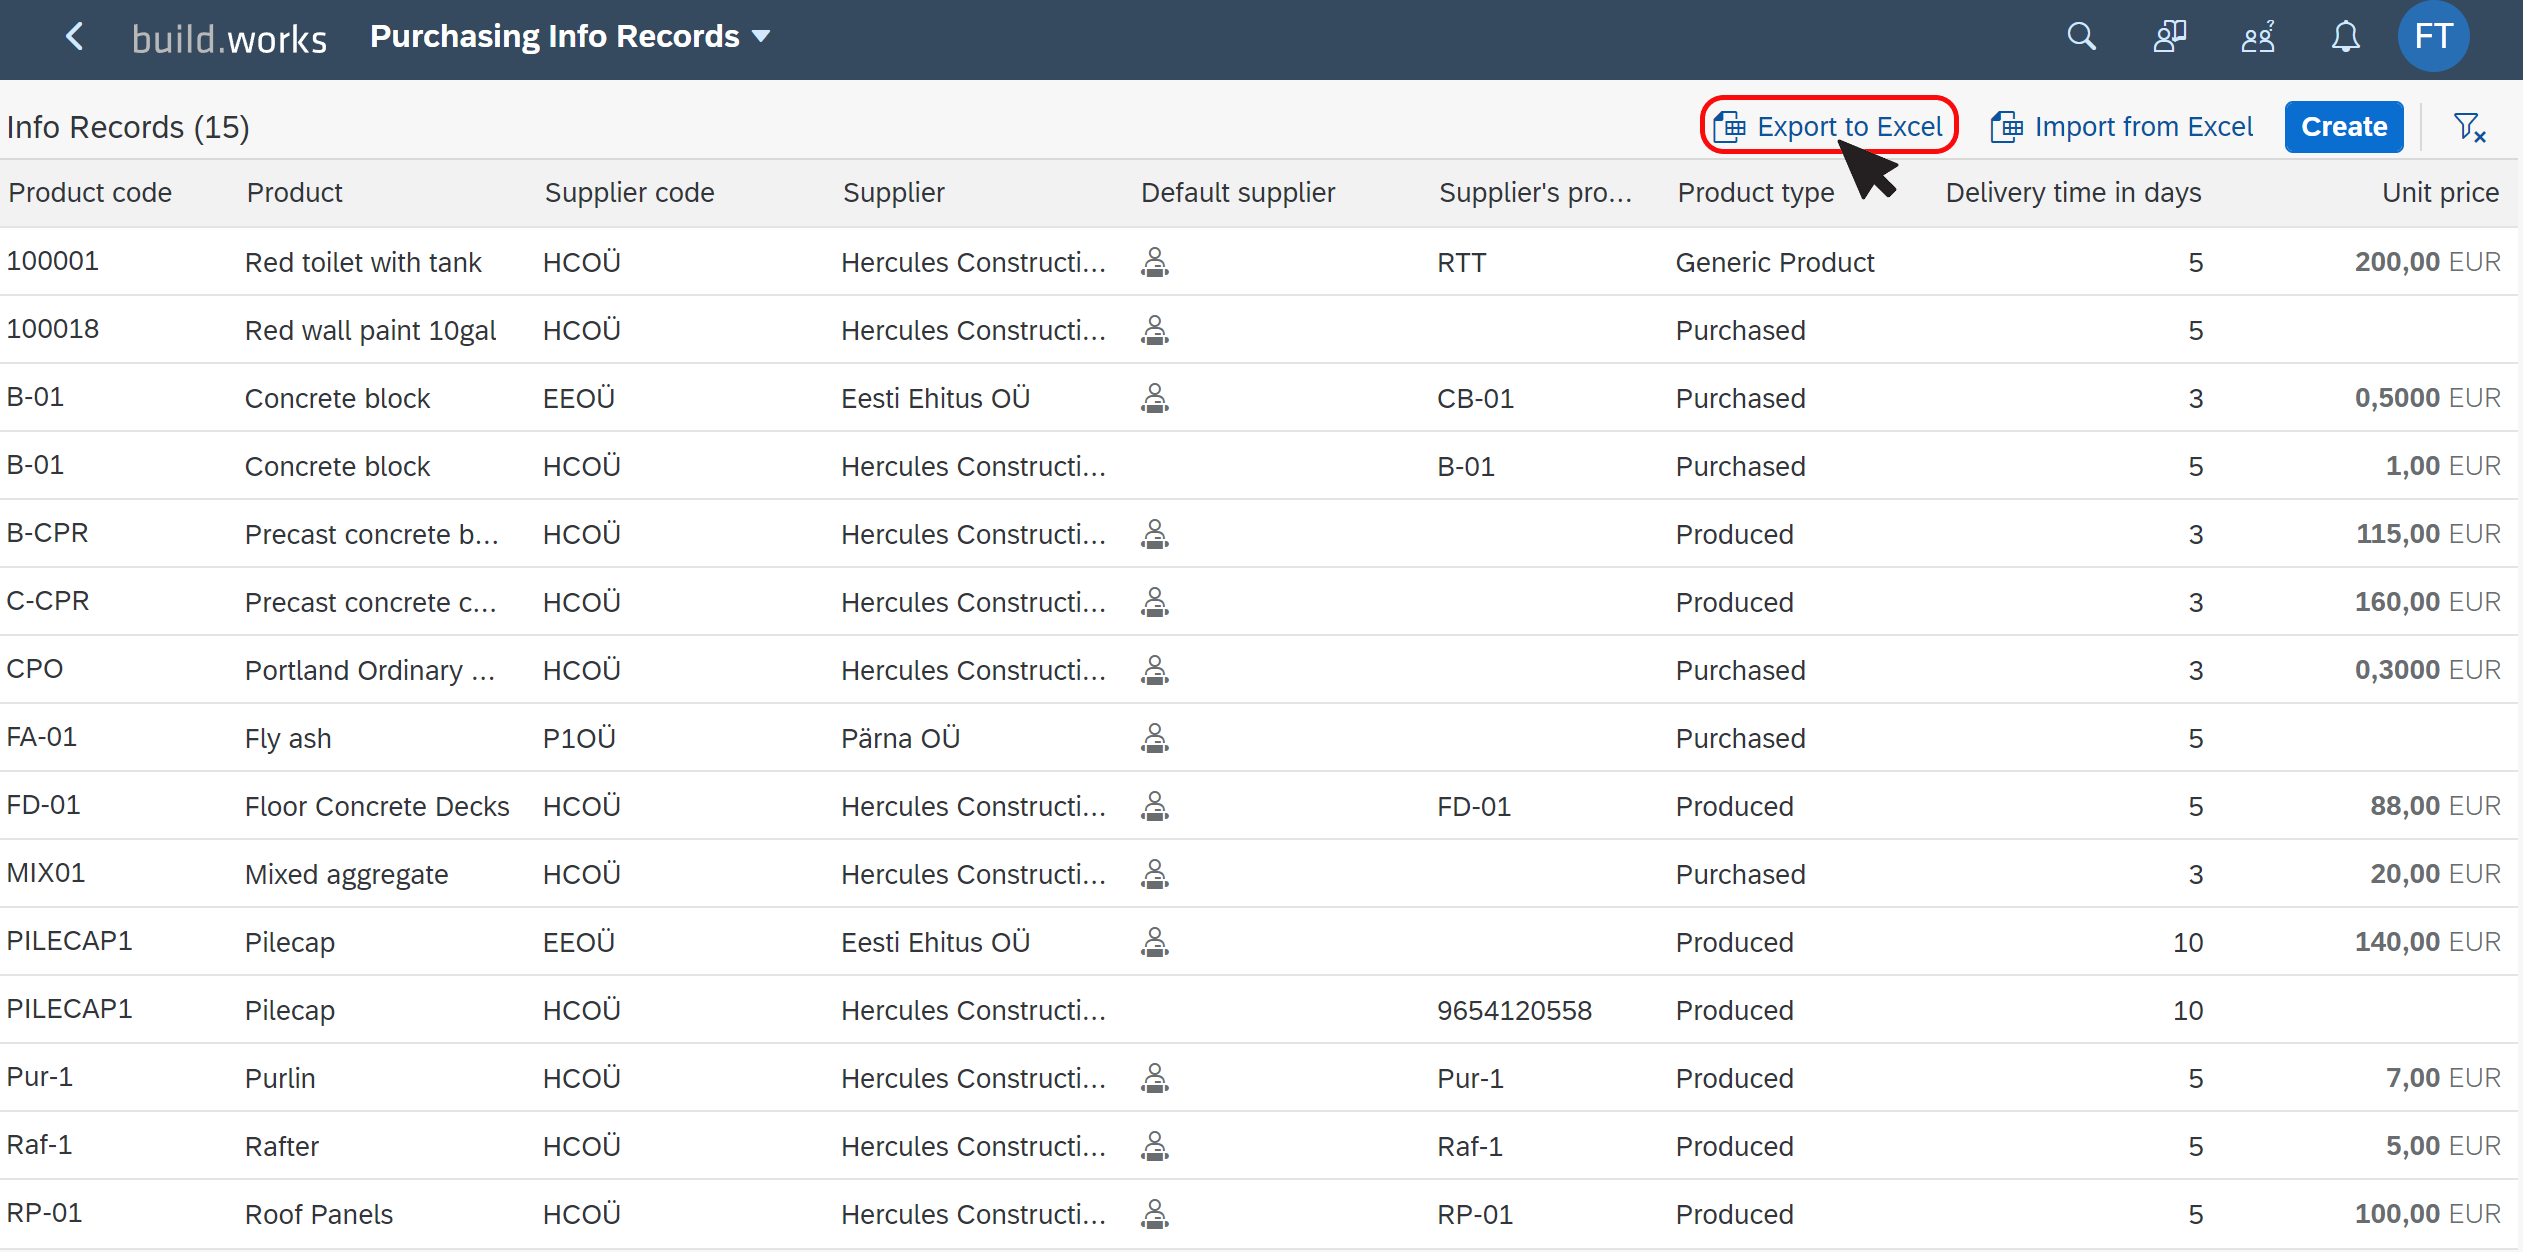This screenshot has height=1252, width=2523.
Task: Click supplier product number 9654120558
Action: pyautogui.click(x=1514, y=1010)
